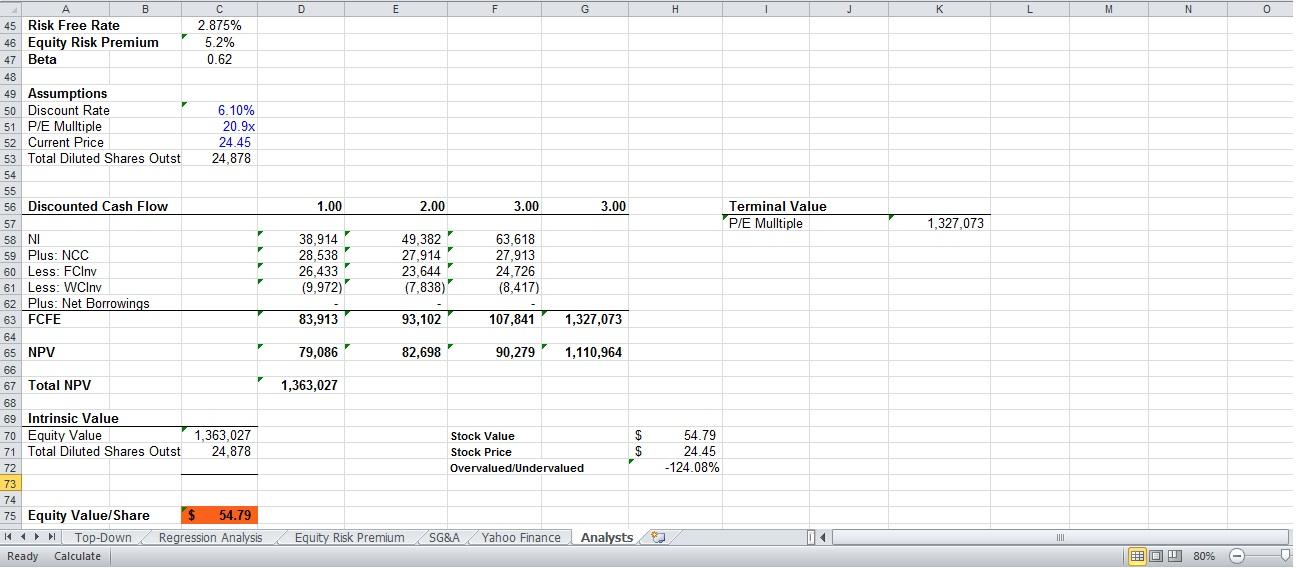Select year 3 NI value 63,618
The height and width of the screenshot is (568, 1296).
(x=495, y=239)
